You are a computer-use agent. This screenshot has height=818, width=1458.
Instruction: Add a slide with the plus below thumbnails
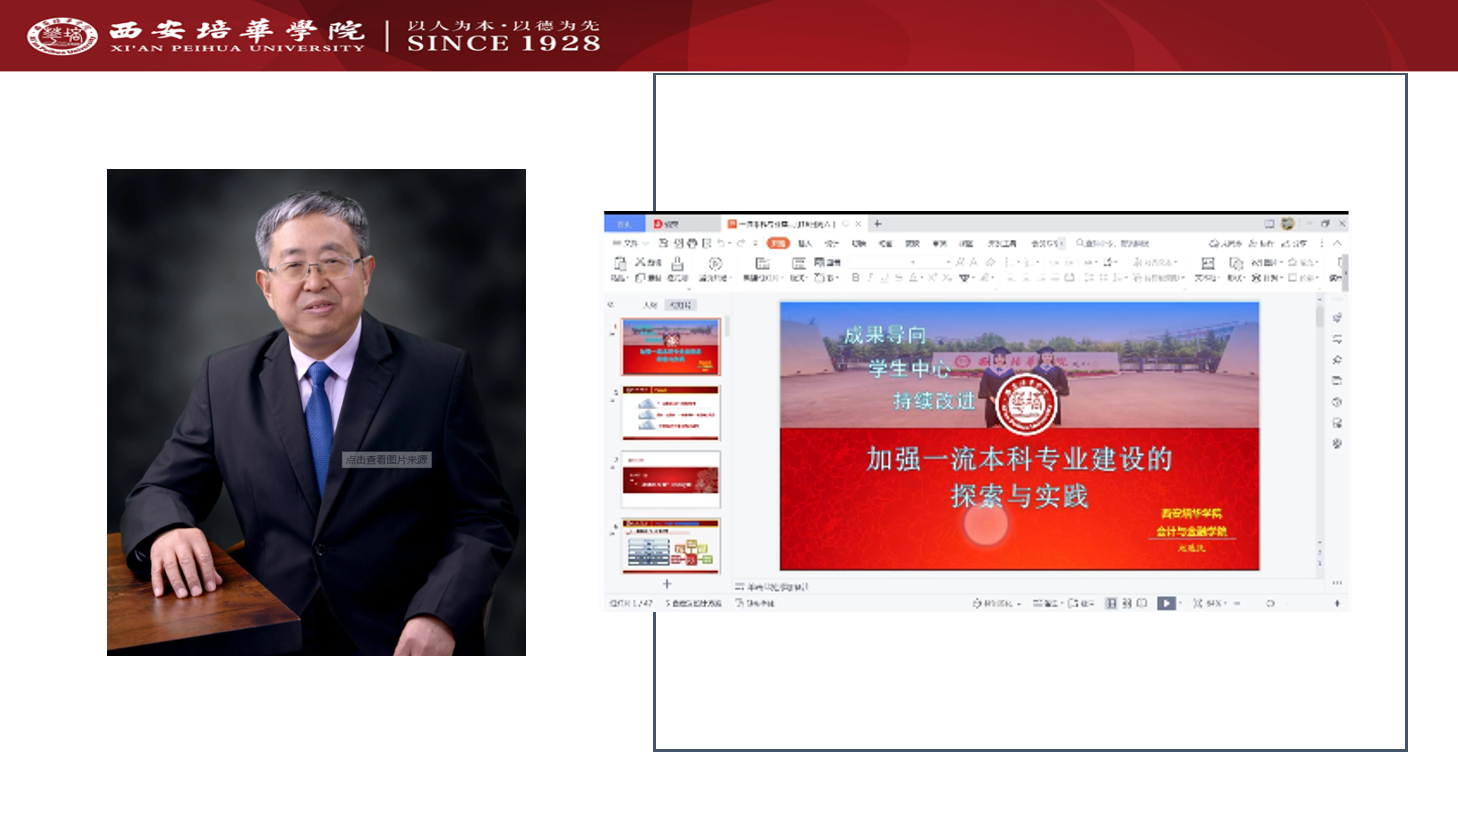667,584
